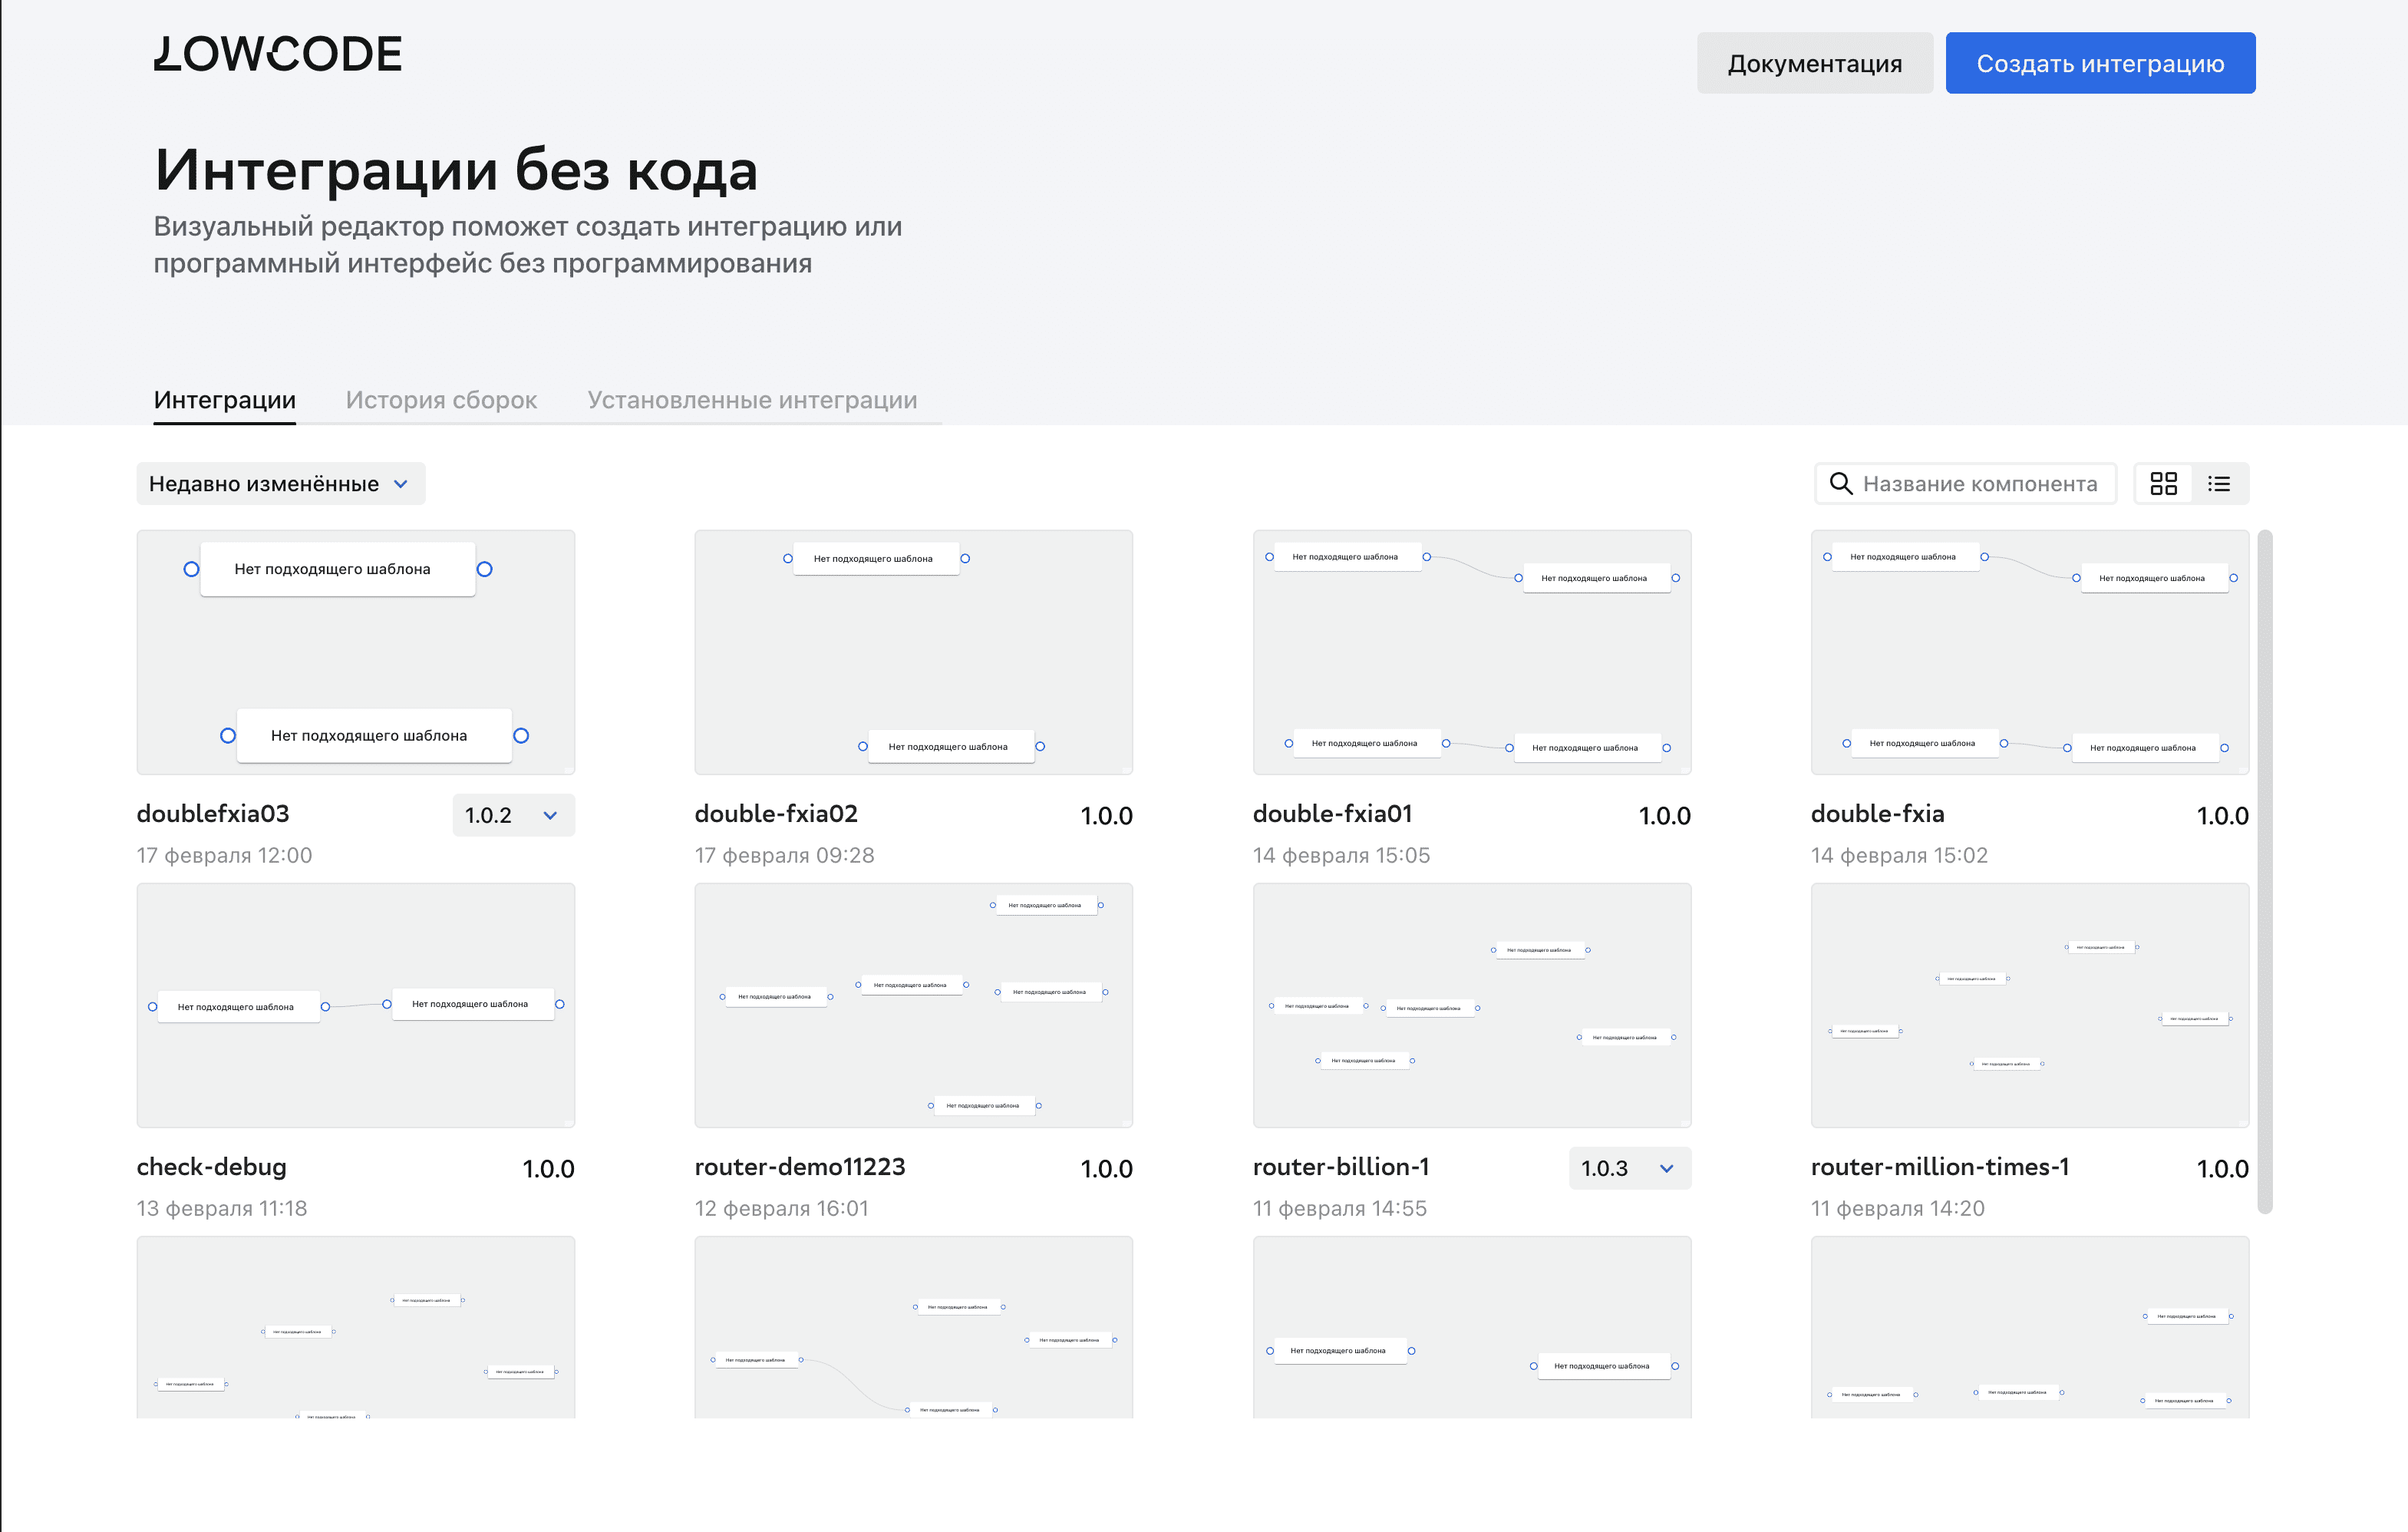Open the doublefxia03 version dropdown showing 1.0.2
Viewport: 2408px width, 1532px height.
[513, 815]
